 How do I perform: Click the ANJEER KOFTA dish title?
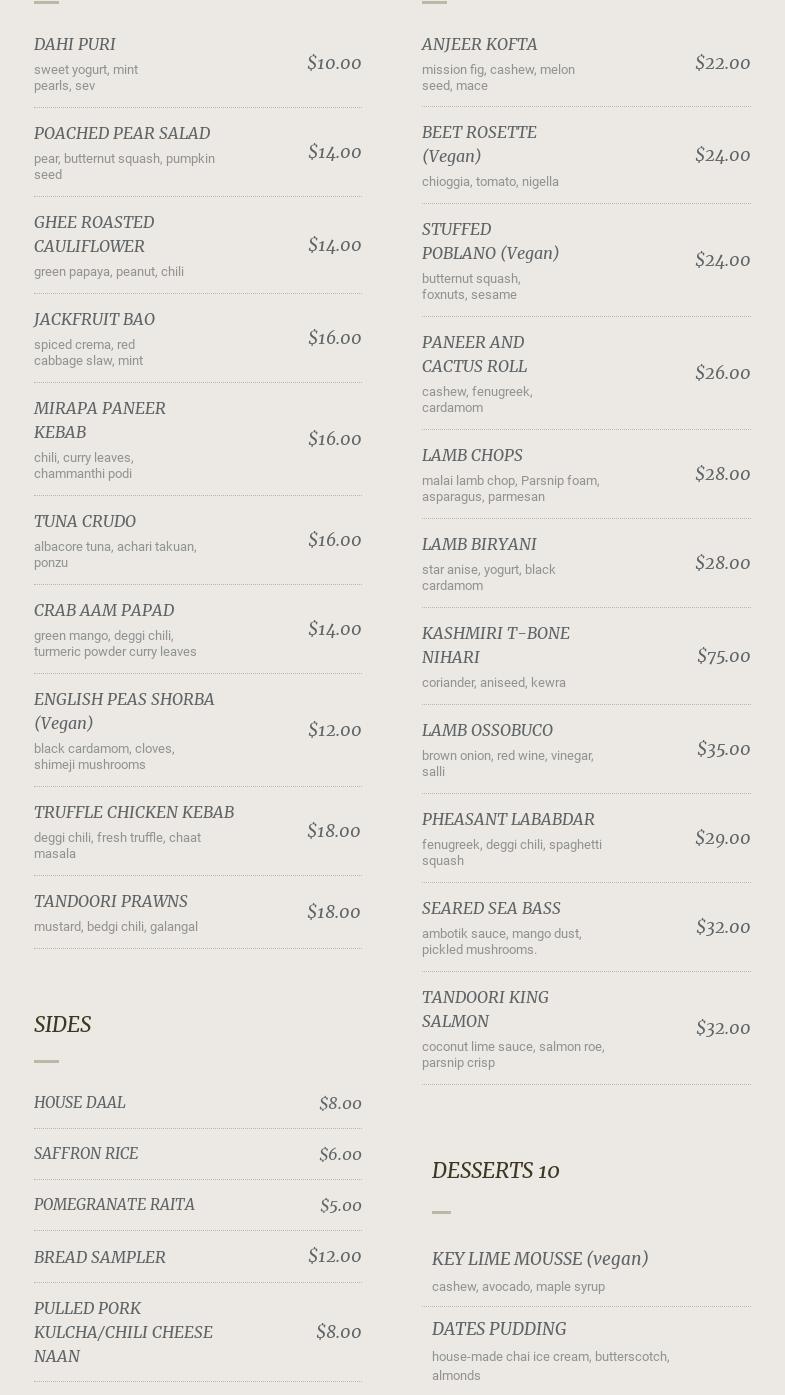pyautogui.click(x=479, y=44)
